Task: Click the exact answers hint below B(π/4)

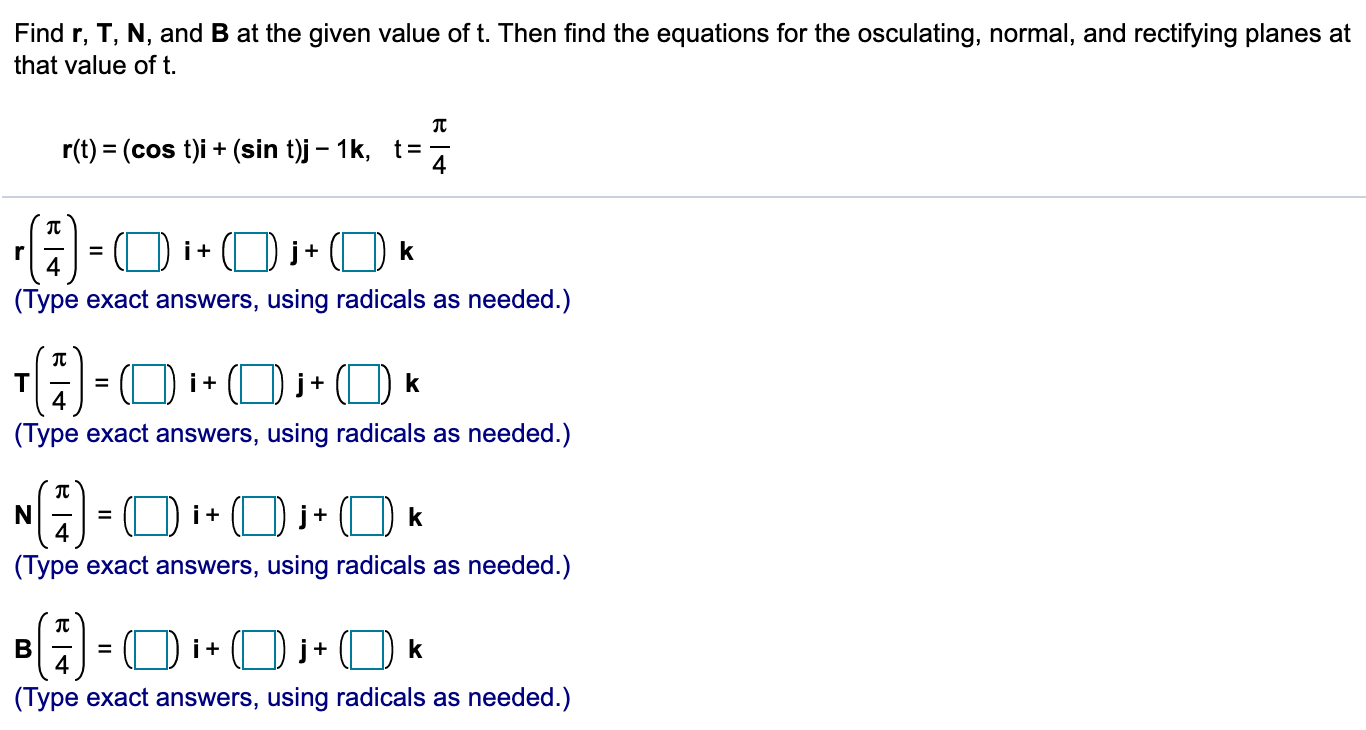Action: 290,697
